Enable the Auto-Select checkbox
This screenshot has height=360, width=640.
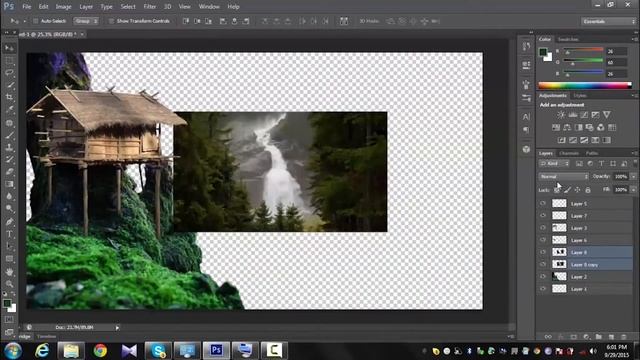[36, 21]
